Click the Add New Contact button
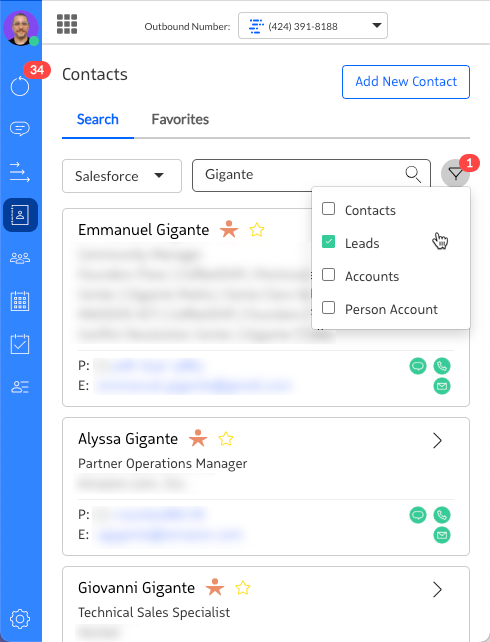The width and height of the screenshot is (490, 642). pyautogui.click(x=406, y=82)
